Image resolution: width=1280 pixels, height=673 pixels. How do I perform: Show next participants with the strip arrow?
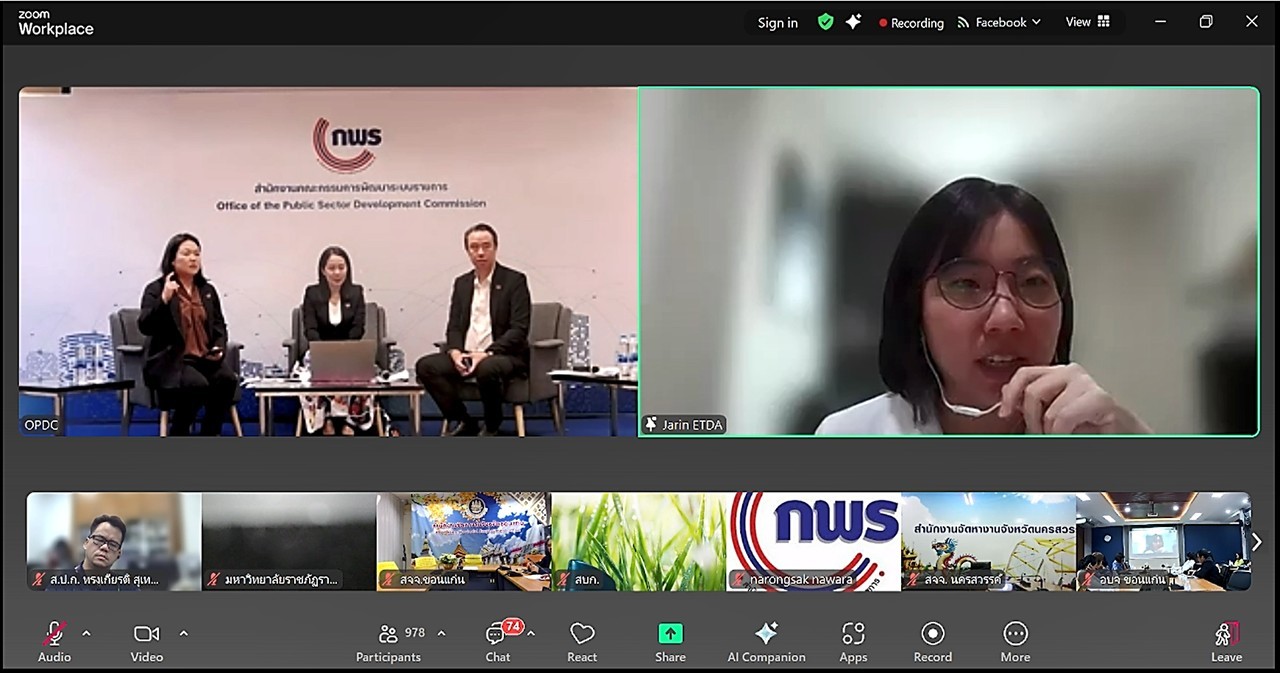[1257, 542]
